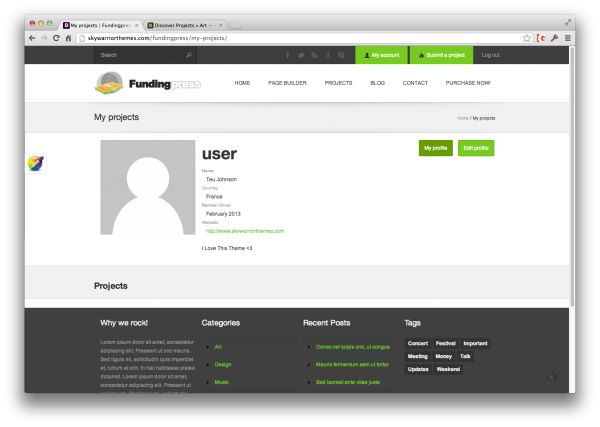600x427 pixels.
Task: Click the France country text
Action: pos(214,197)
